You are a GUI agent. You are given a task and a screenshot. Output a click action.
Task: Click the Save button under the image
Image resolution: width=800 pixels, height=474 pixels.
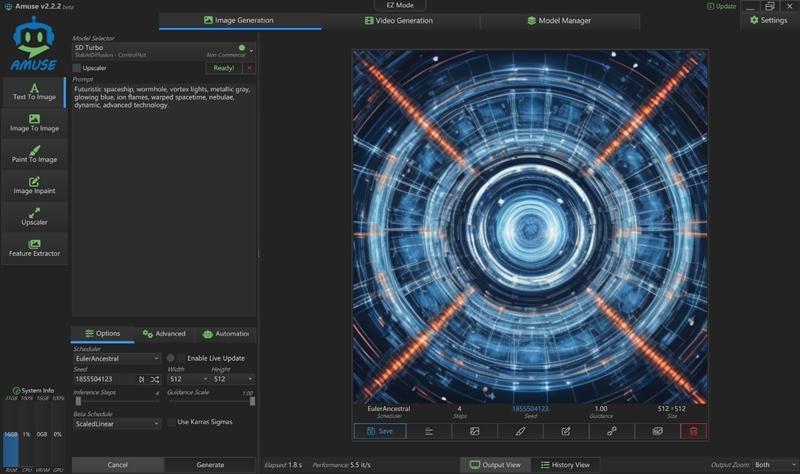[x=380, y=431]
